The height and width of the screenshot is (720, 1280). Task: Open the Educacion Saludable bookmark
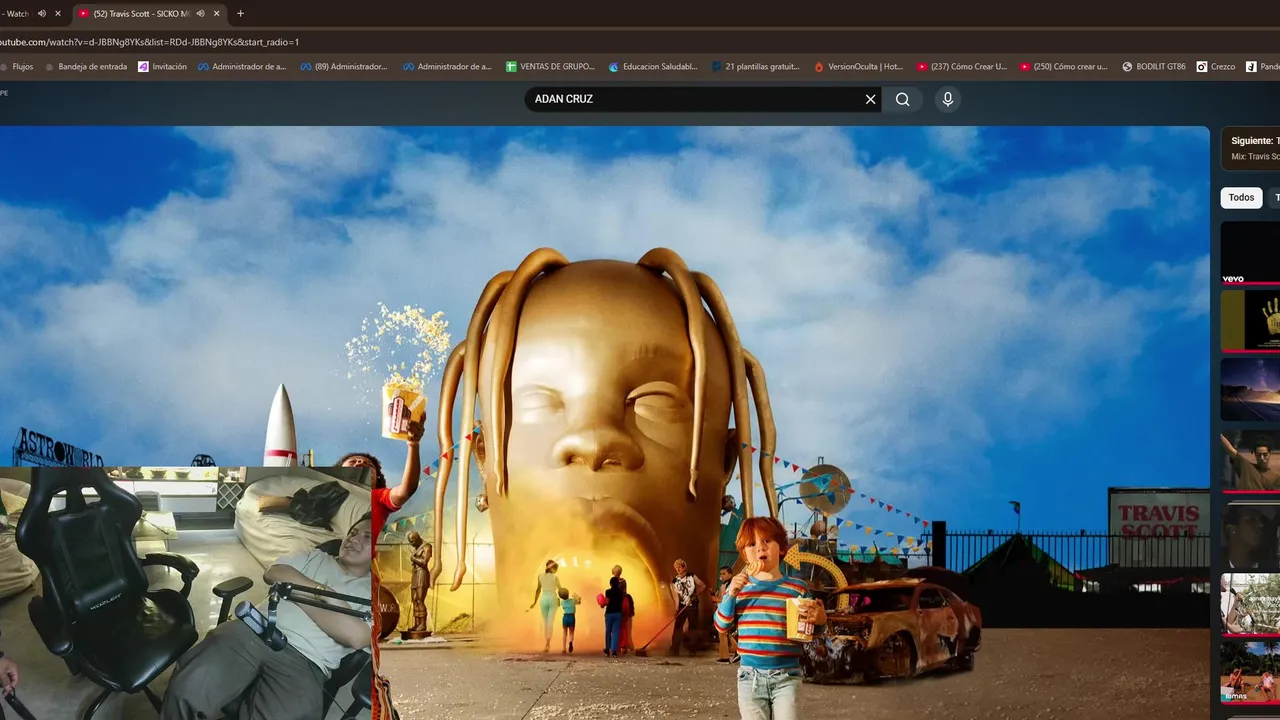coord(653,67)
